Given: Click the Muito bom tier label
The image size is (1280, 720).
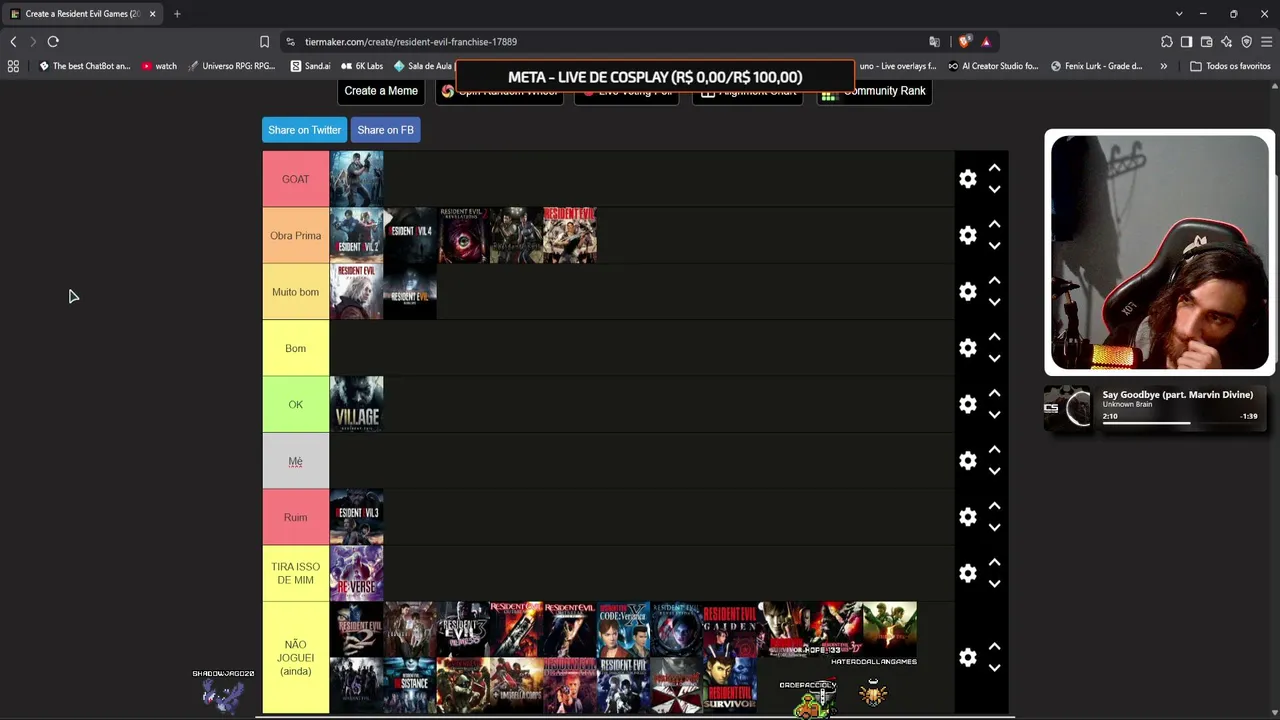Looking at the screenshot, I should [x=296, y=291].
